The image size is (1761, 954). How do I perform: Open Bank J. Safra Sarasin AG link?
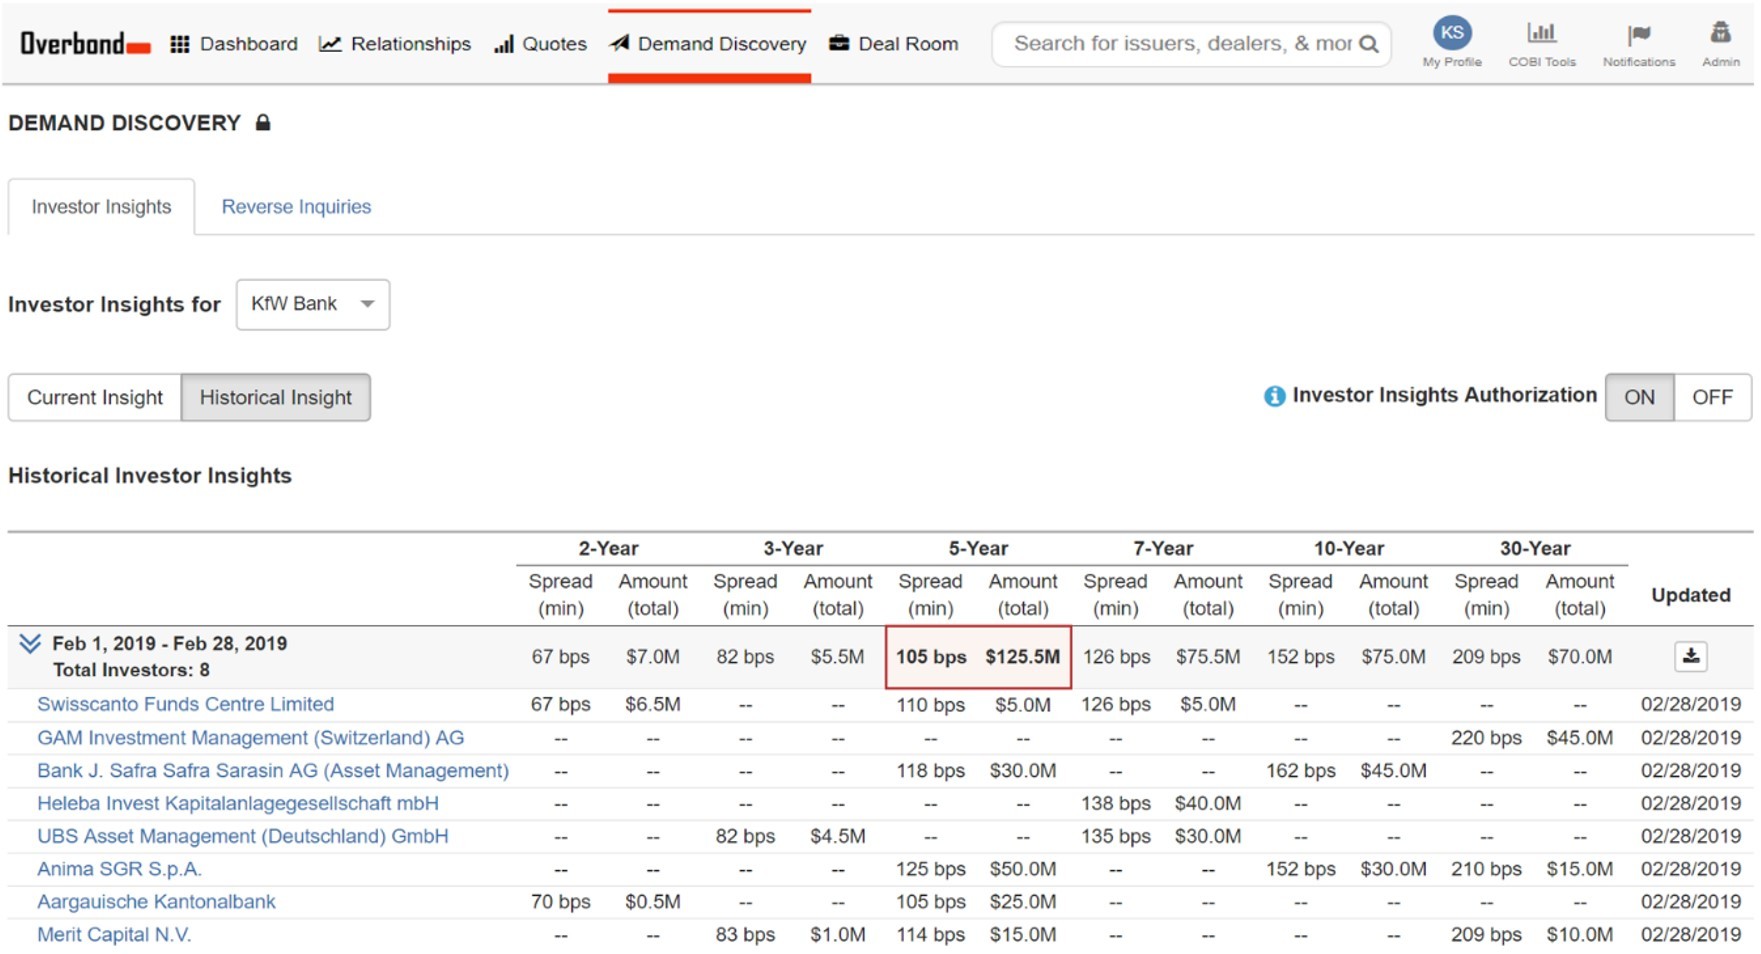coord(273,770)
